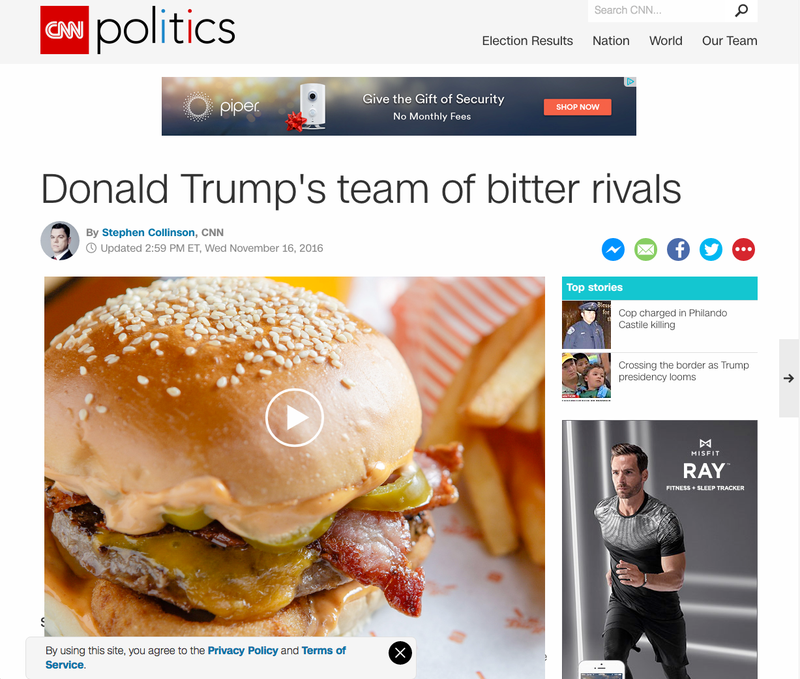
Task: Go to the World section
Action: coord(665,41)
